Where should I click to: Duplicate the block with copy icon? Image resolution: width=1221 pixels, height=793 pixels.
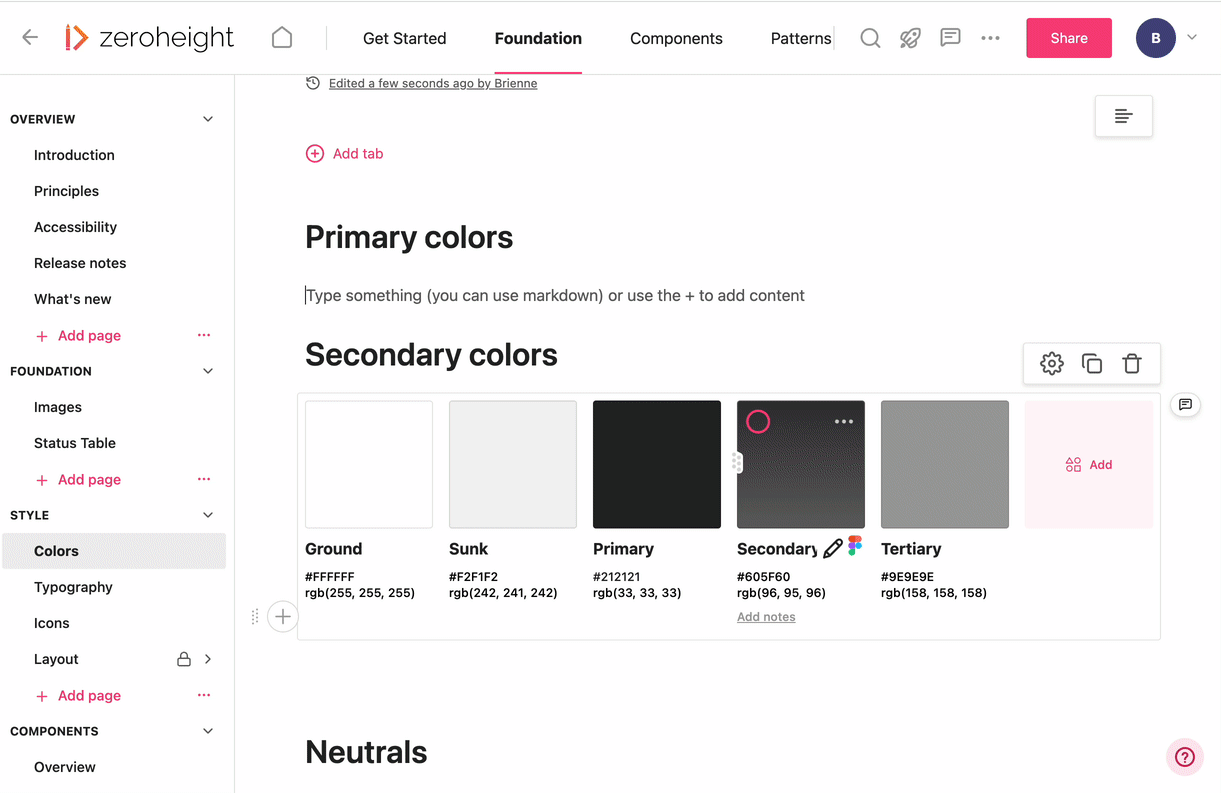[1092, 364]
